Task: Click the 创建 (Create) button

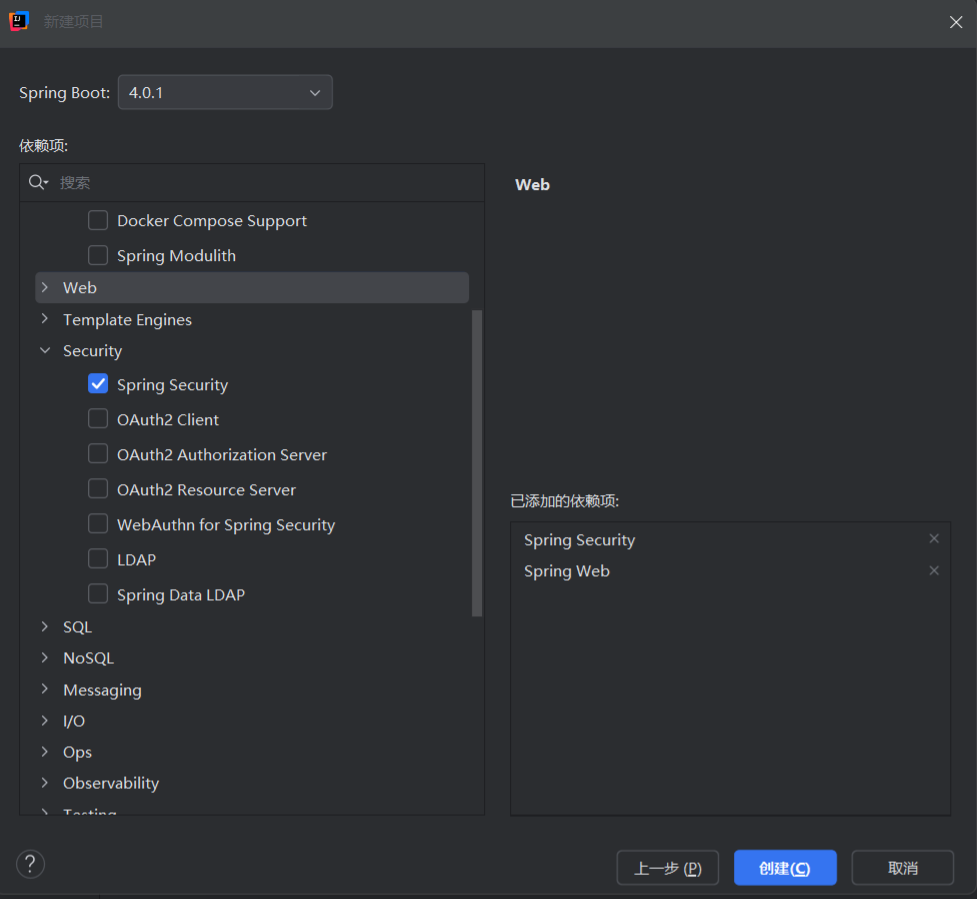Action: (784, 868)
